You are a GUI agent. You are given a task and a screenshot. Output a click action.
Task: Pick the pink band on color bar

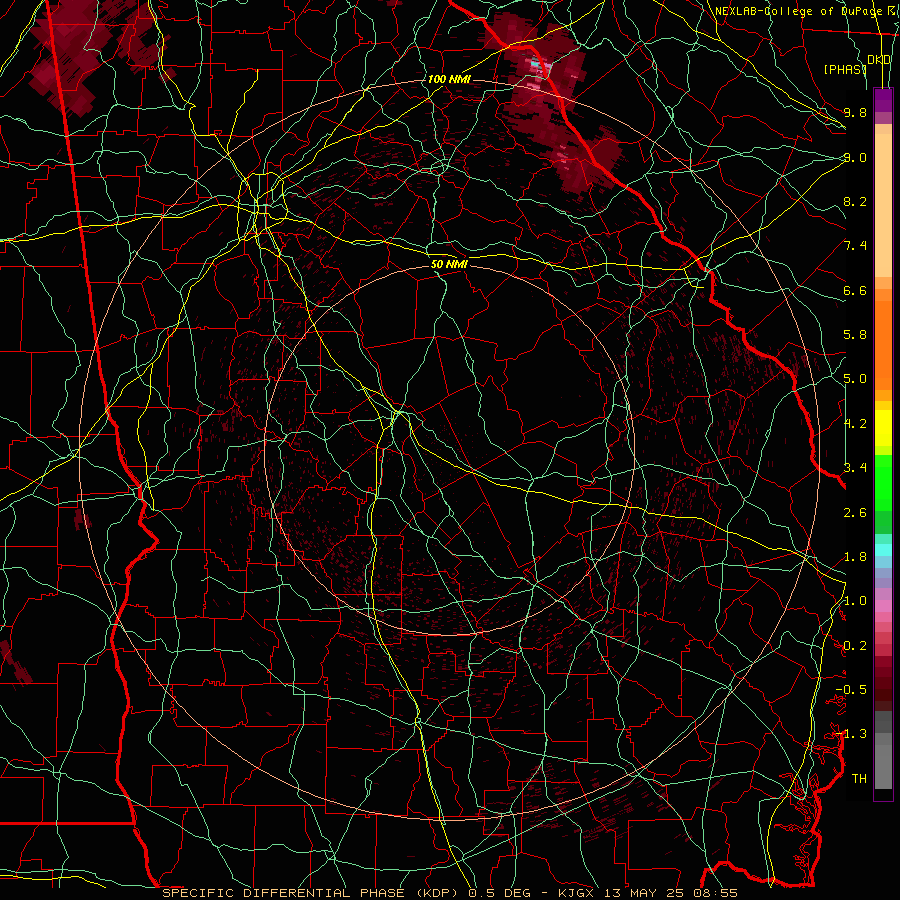[883, 606]
